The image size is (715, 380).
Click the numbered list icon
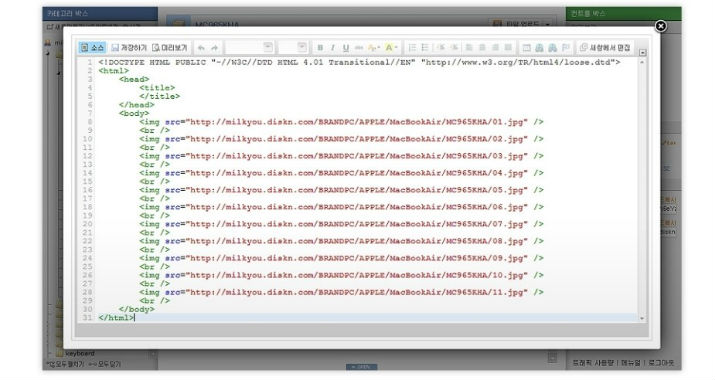[x=412, y=47]
